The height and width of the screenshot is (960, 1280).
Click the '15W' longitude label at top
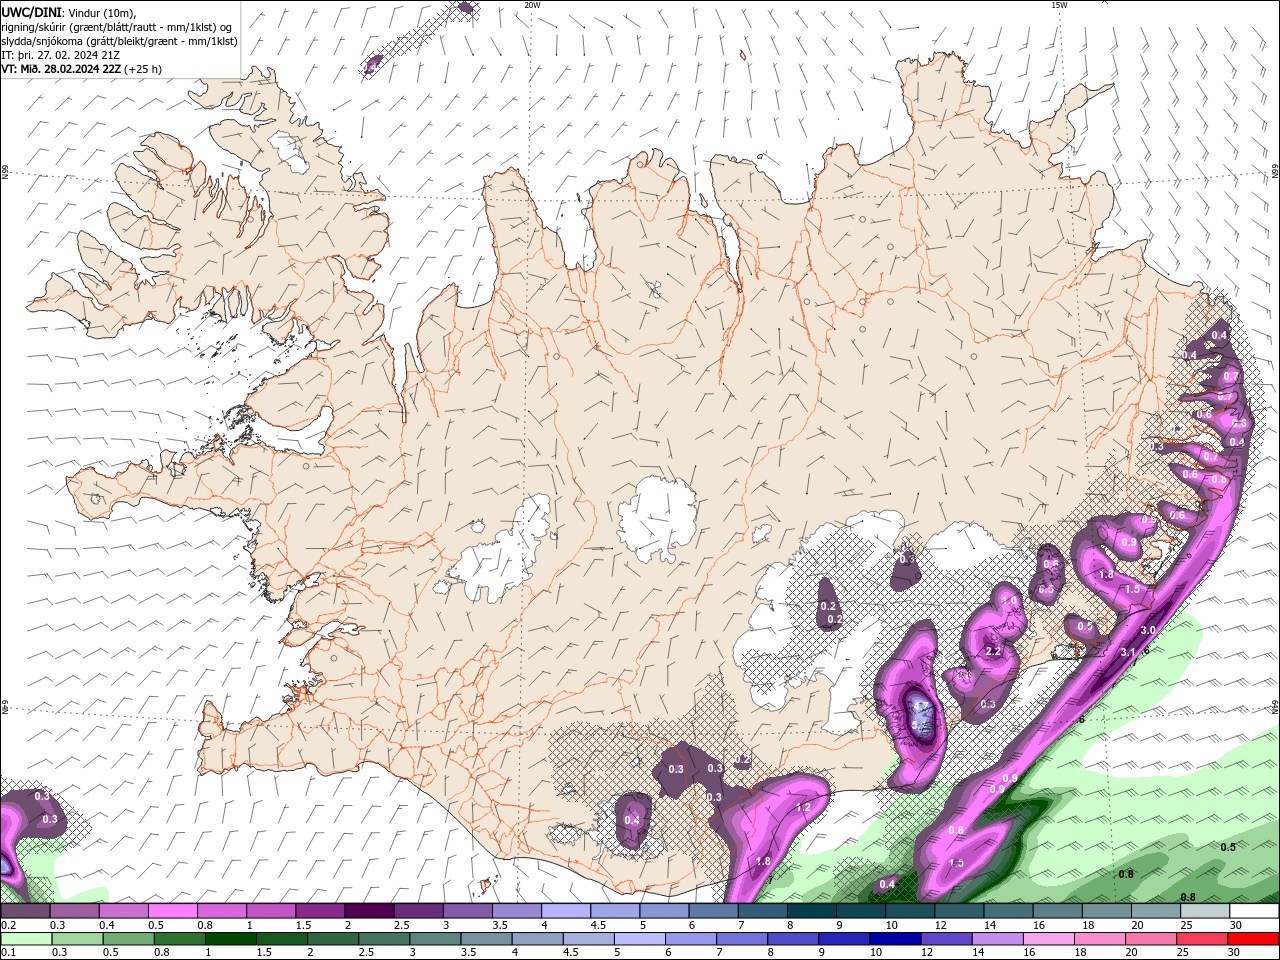[x=1059, y=5]
